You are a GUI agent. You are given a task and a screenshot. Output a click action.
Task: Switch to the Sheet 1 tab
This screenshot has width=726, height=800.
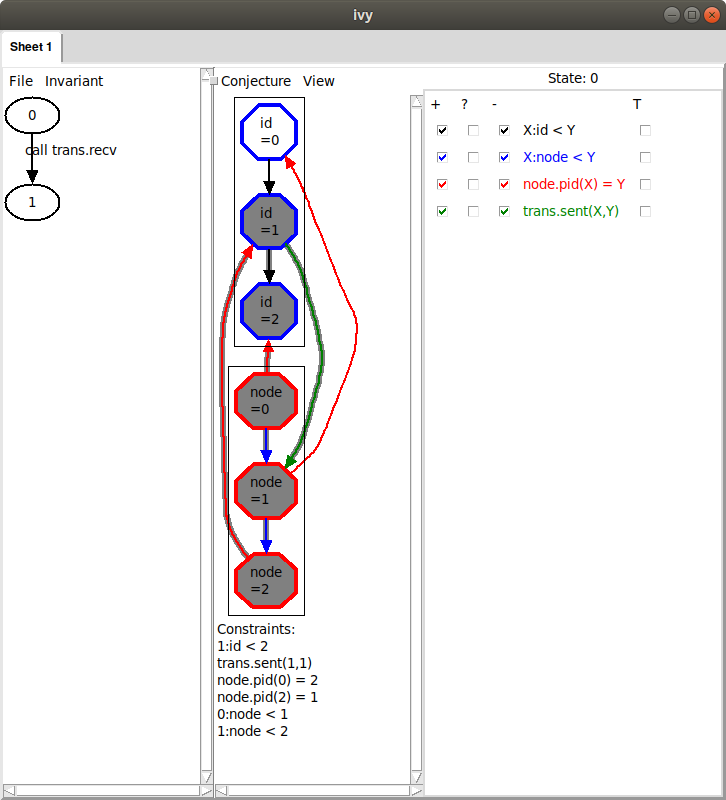(31, 47)
